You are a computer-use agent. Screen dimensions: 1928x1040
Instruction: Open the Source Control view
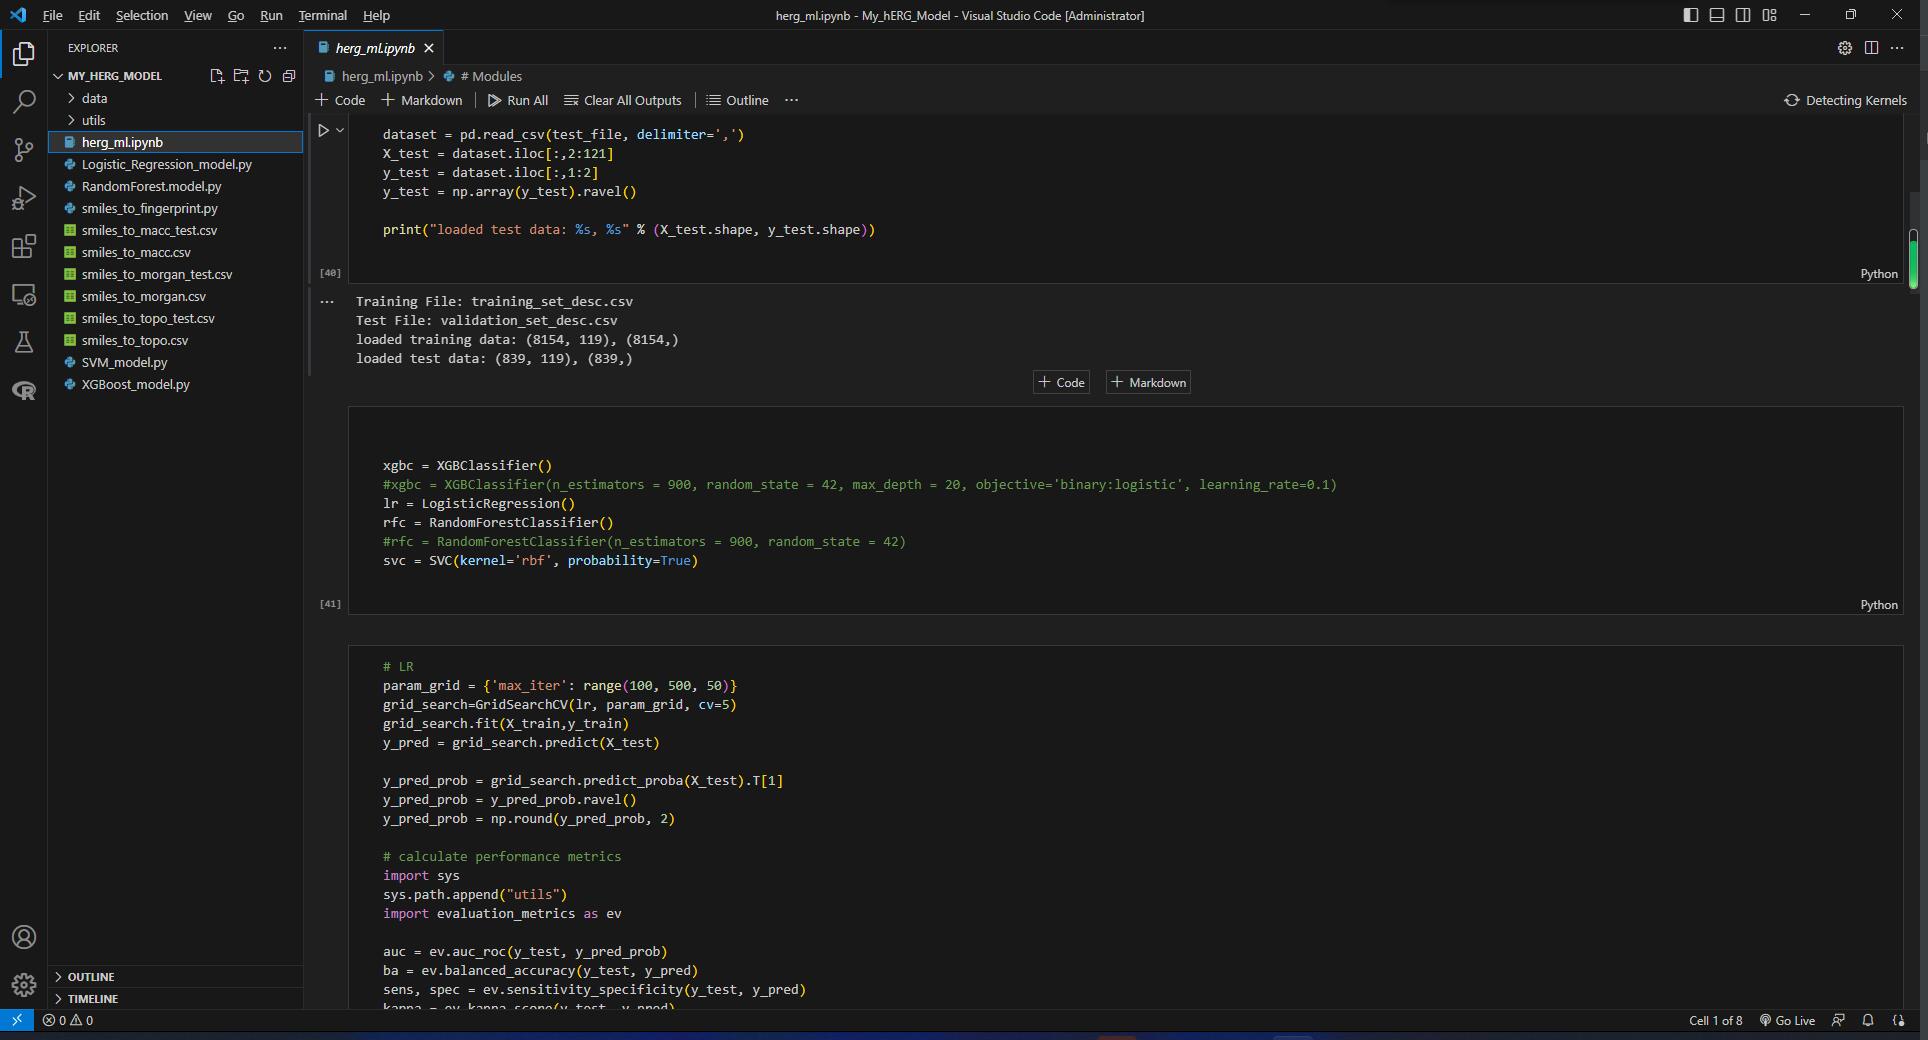24,150
